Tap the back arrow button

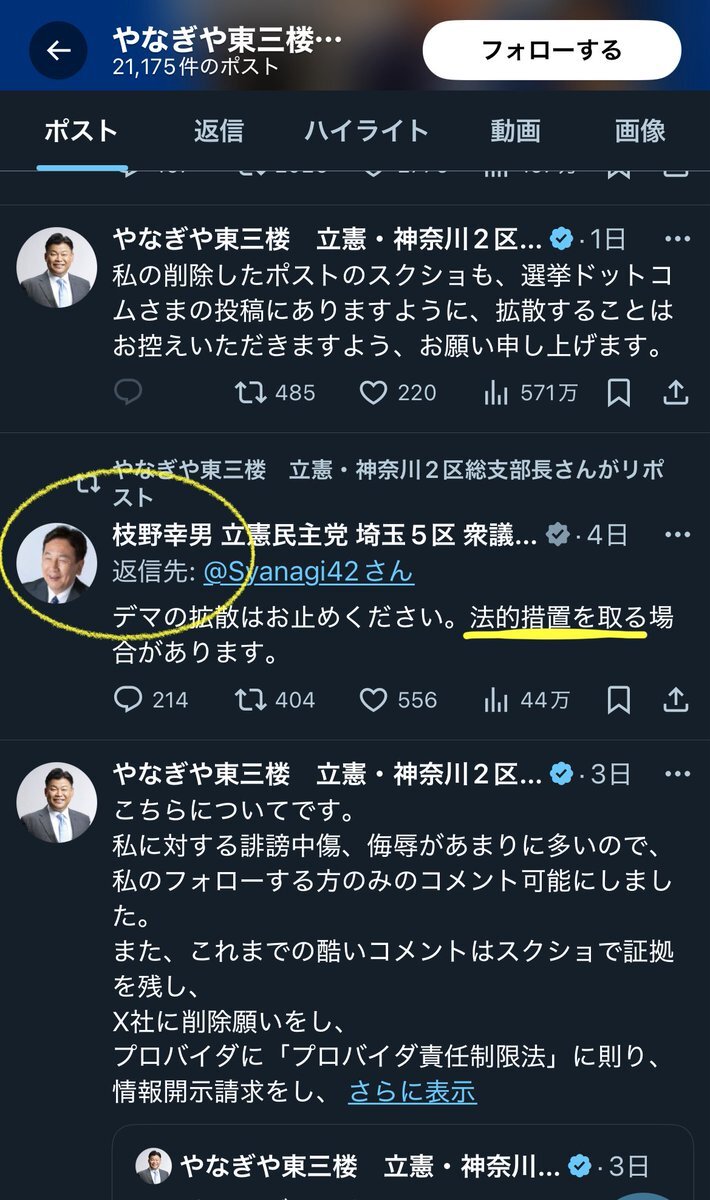58,50
